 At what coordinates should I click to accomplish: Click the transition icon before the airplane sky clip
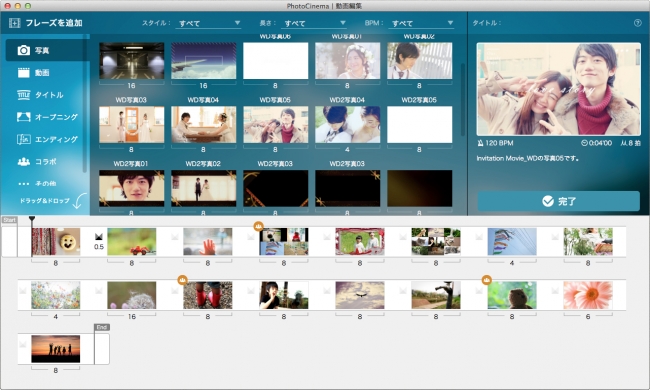[x=327, y=291]
